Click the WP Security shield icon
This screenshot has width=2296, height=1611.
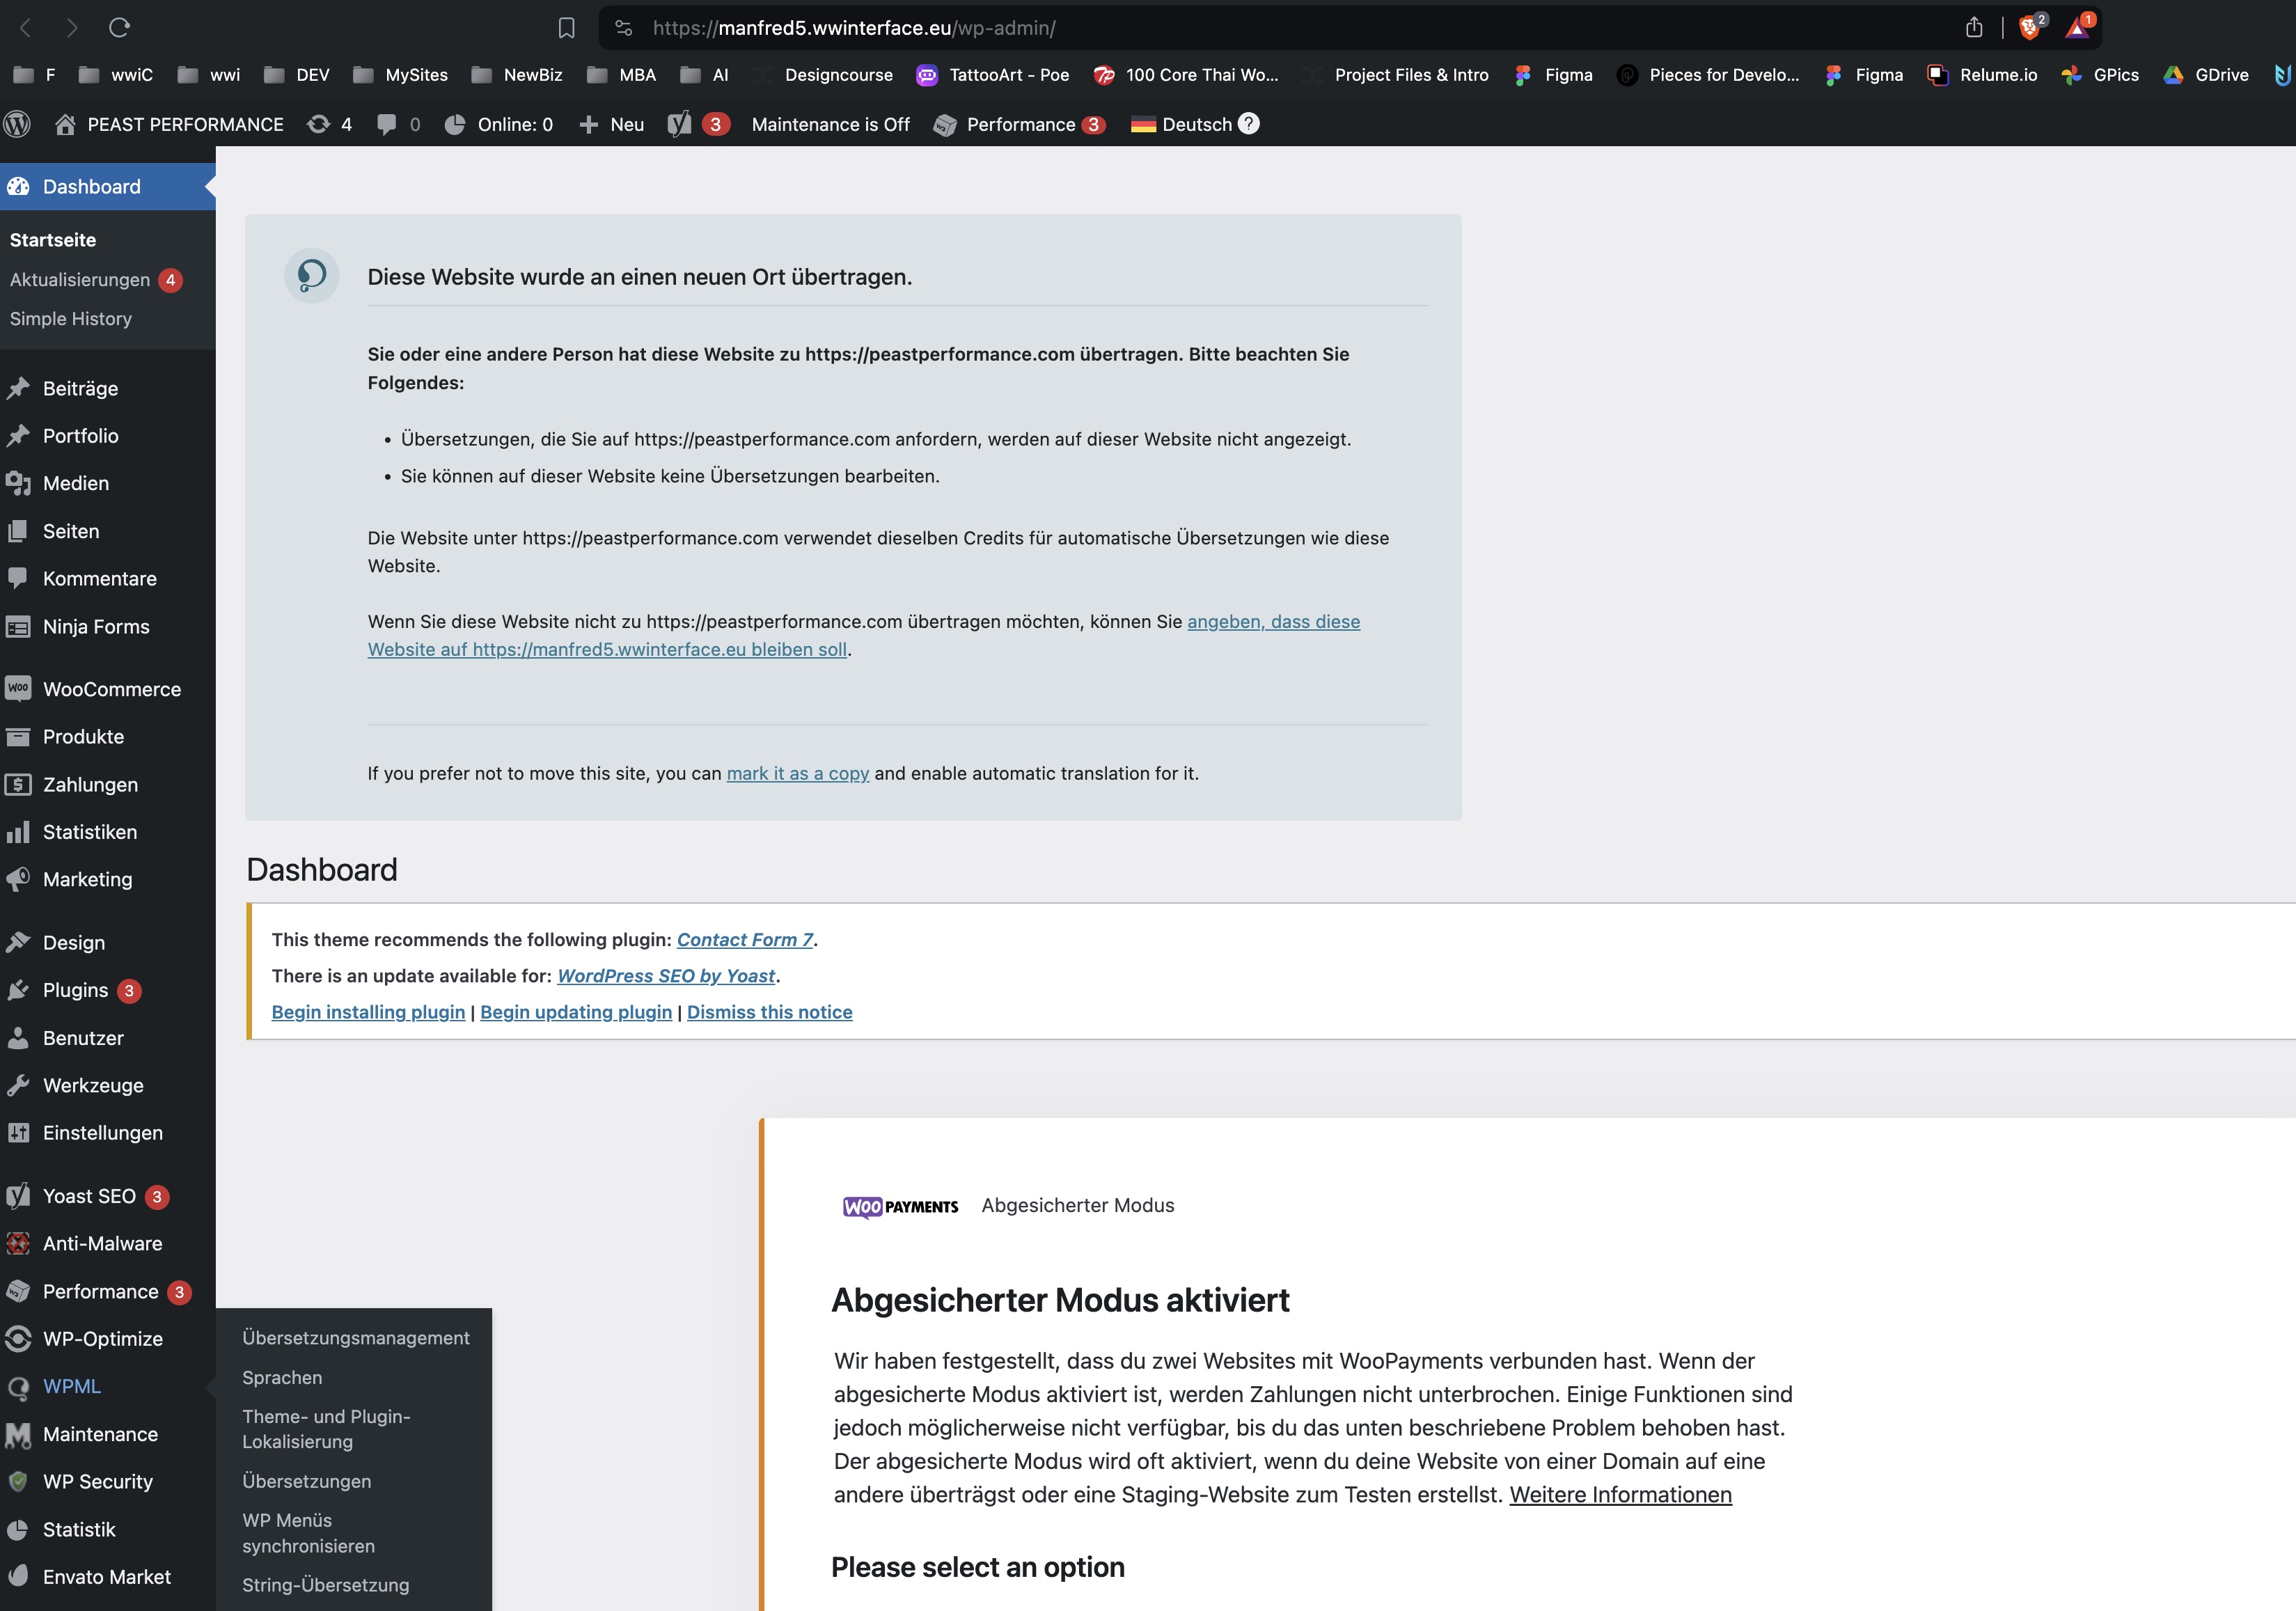pos(18,1481)
